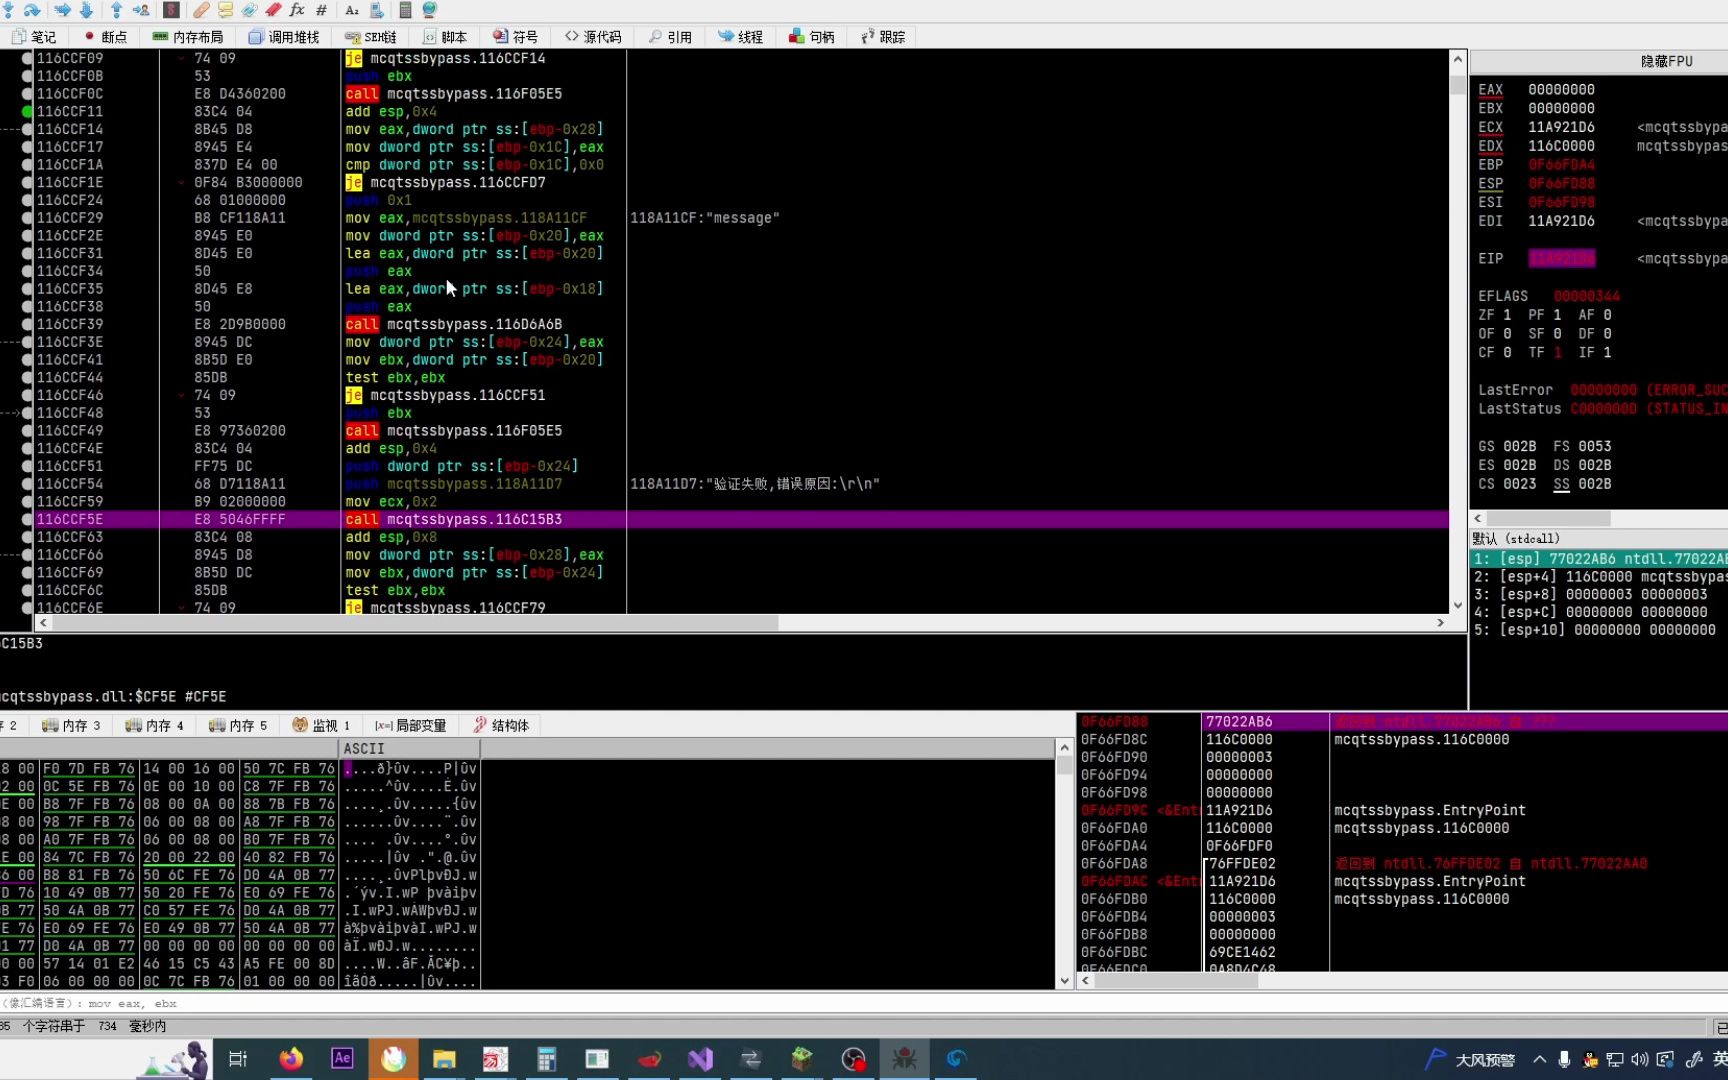Switch to the 线程 threads tab
The width and height of the screenshot is (1728, 1080).
click(741, 37)
